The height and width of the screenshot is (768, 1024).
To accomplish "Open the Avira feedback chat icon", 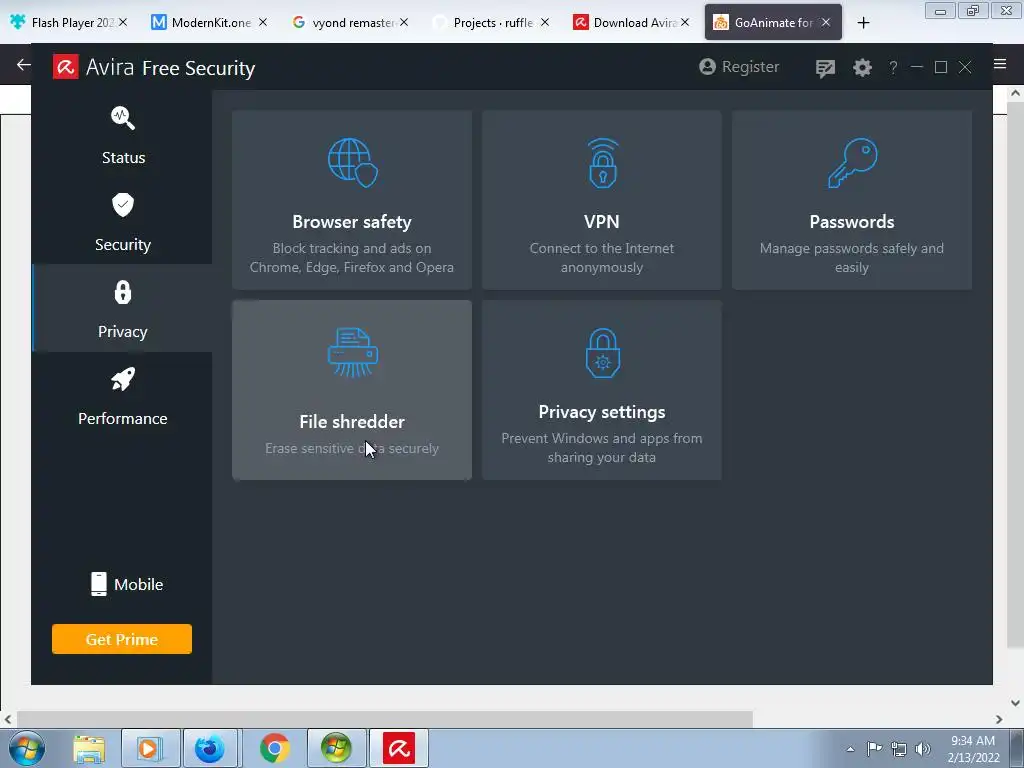I will [x=825, y=67].
